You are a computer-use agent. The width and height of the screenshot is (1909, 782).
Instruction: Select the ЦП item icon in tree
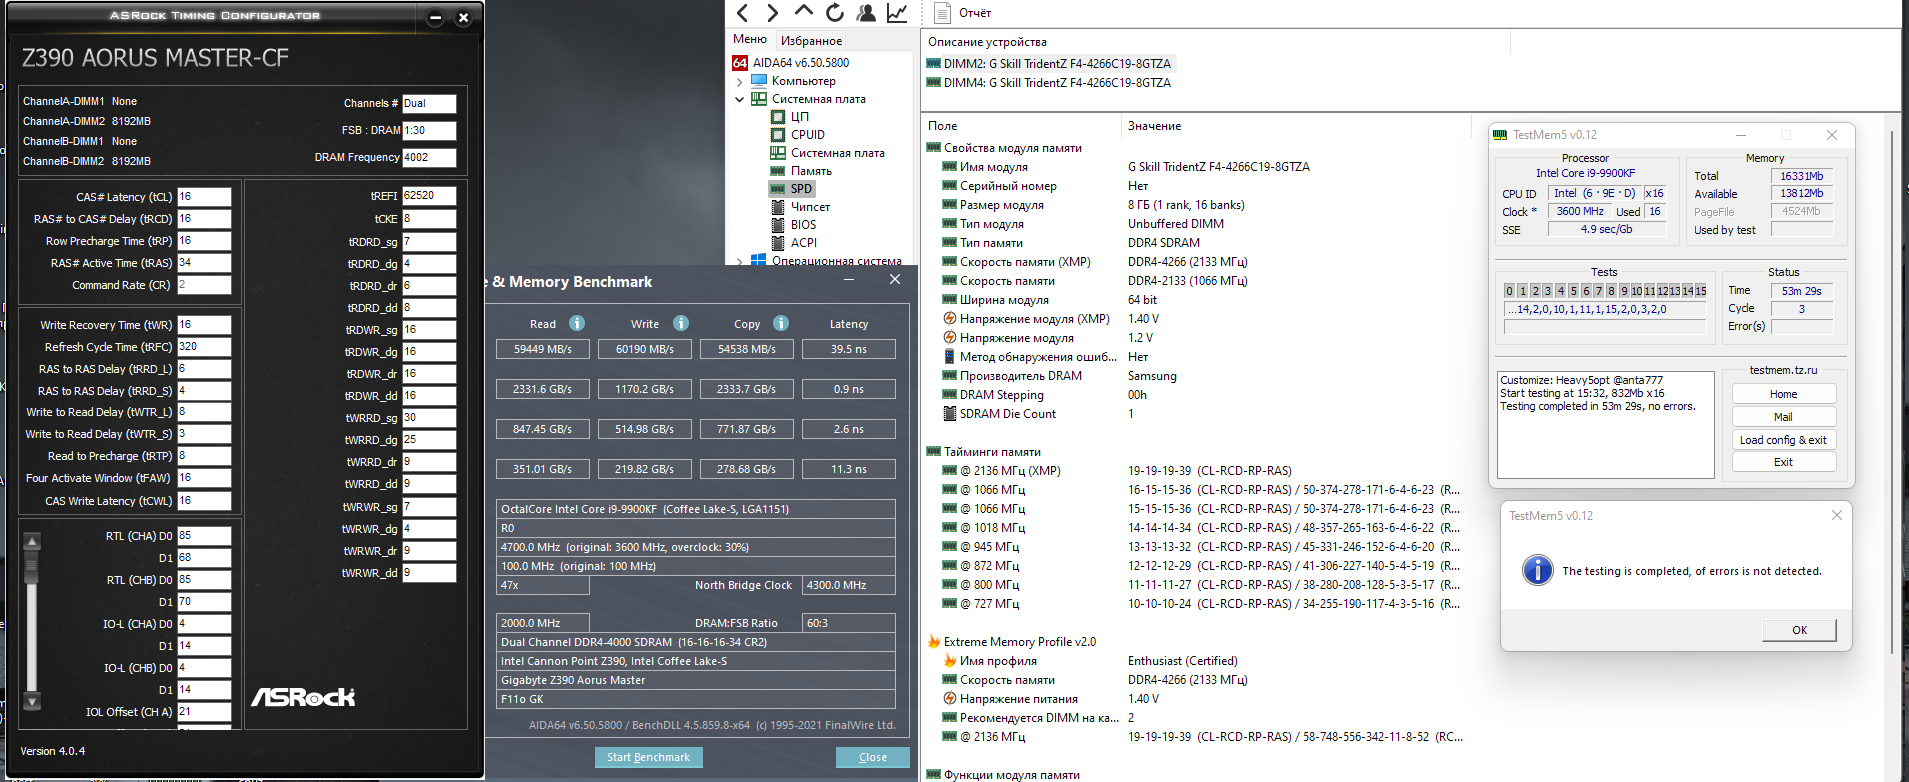pyautogui.click(x=778, y=117)
